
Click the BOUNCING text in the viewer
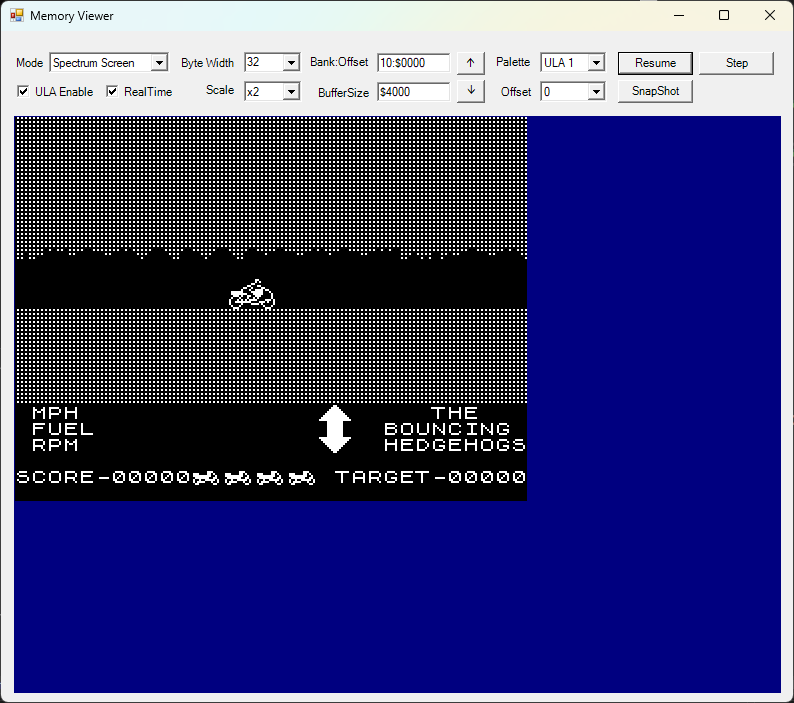click(x=447, y=429)
